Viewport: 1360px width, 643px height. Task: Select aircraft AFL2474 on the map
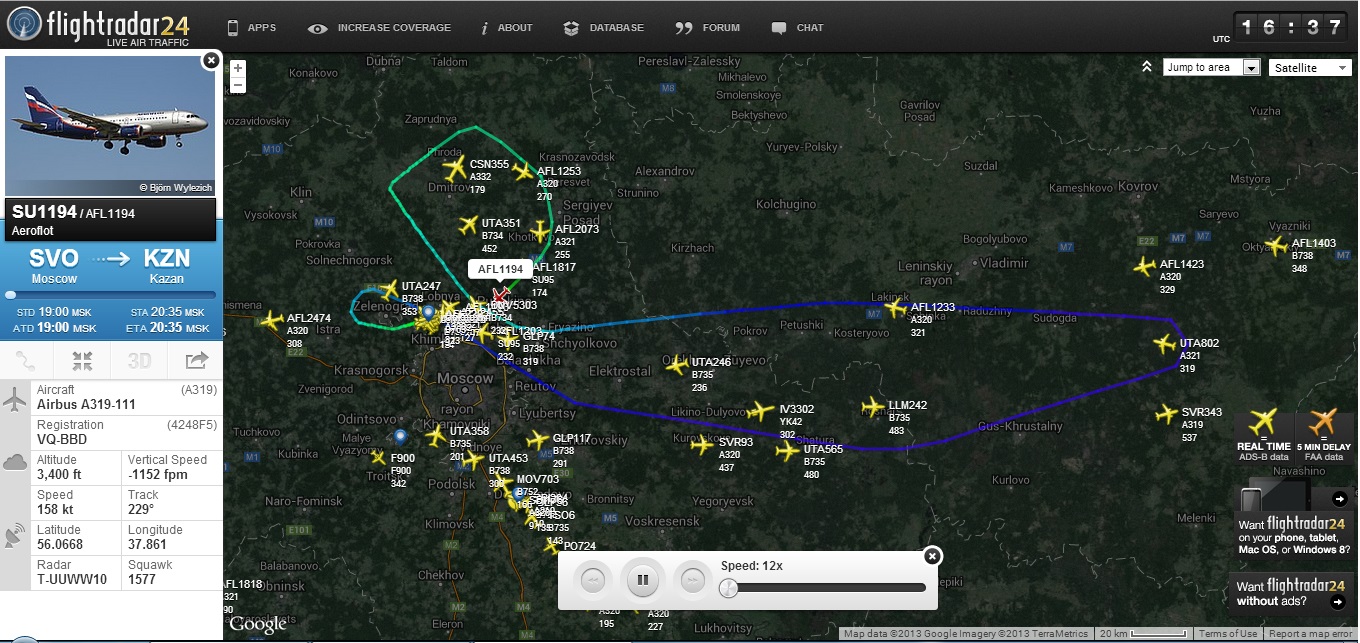[271, 321]
